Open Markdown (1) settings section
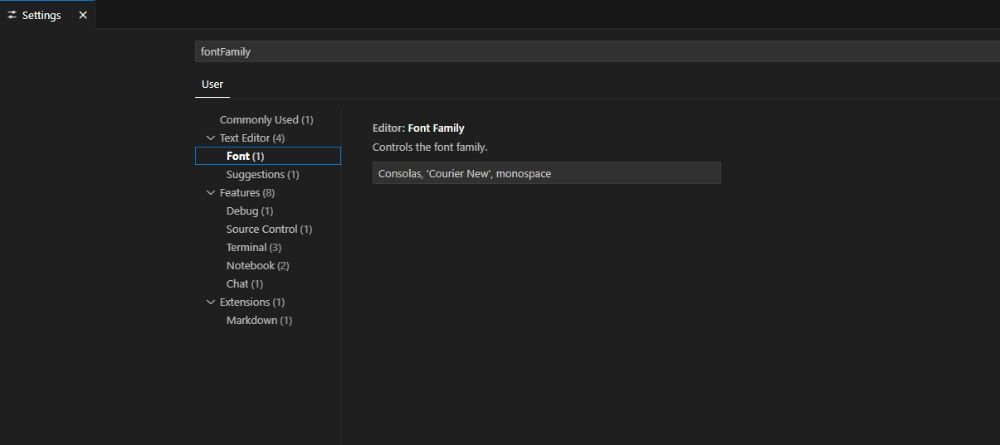1000x445 pixels. point(259,321)
